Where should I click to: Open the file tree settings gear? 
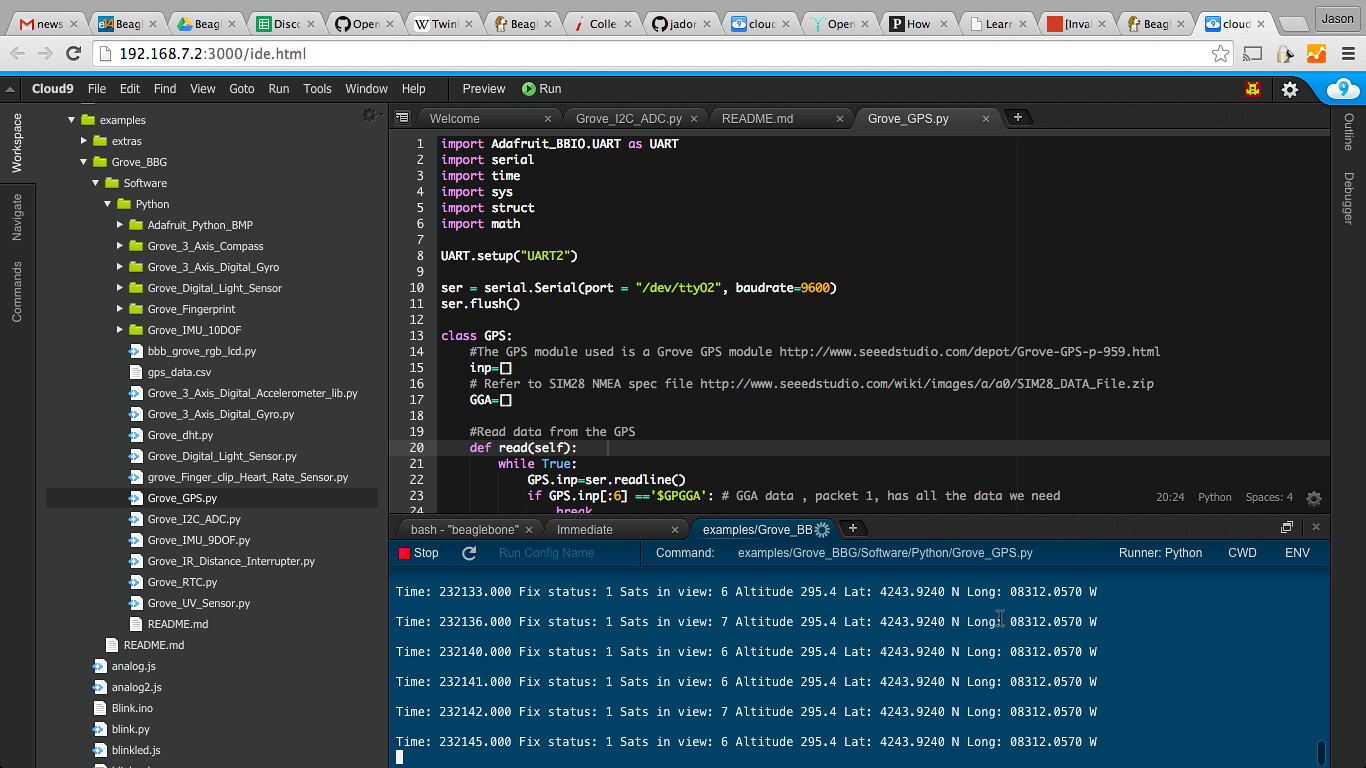coord(370,116)
